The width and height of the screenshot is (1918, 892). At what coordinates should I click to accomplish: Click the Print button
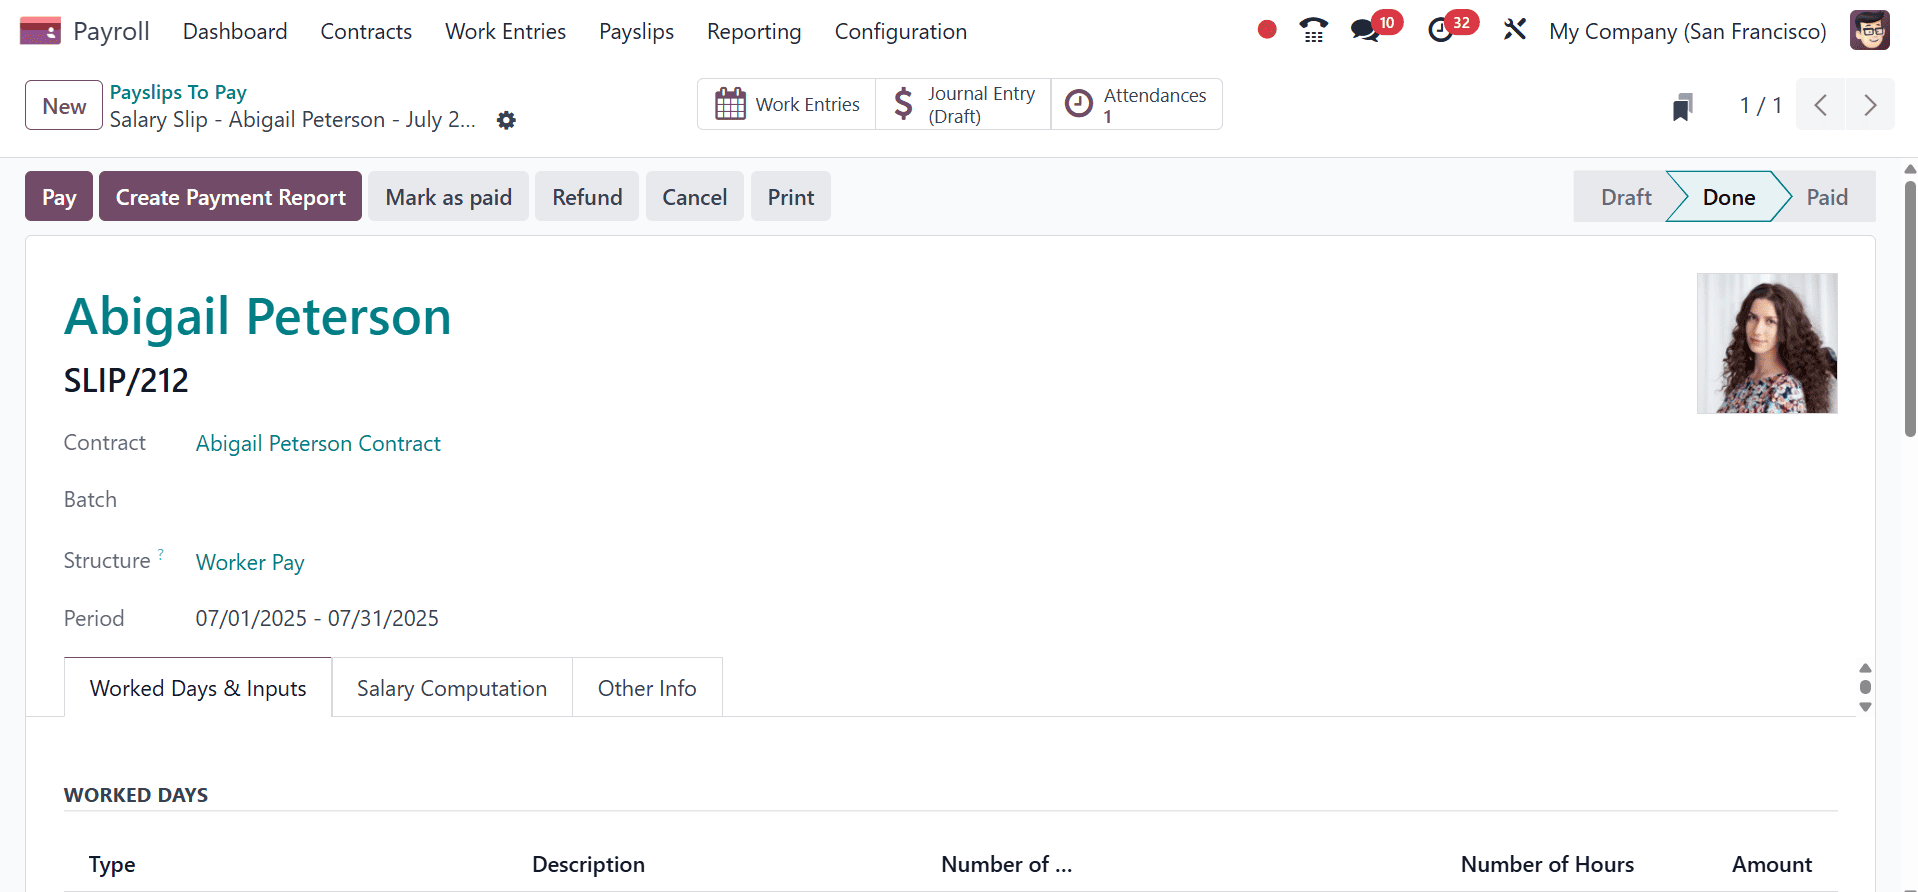coord(791,197)
